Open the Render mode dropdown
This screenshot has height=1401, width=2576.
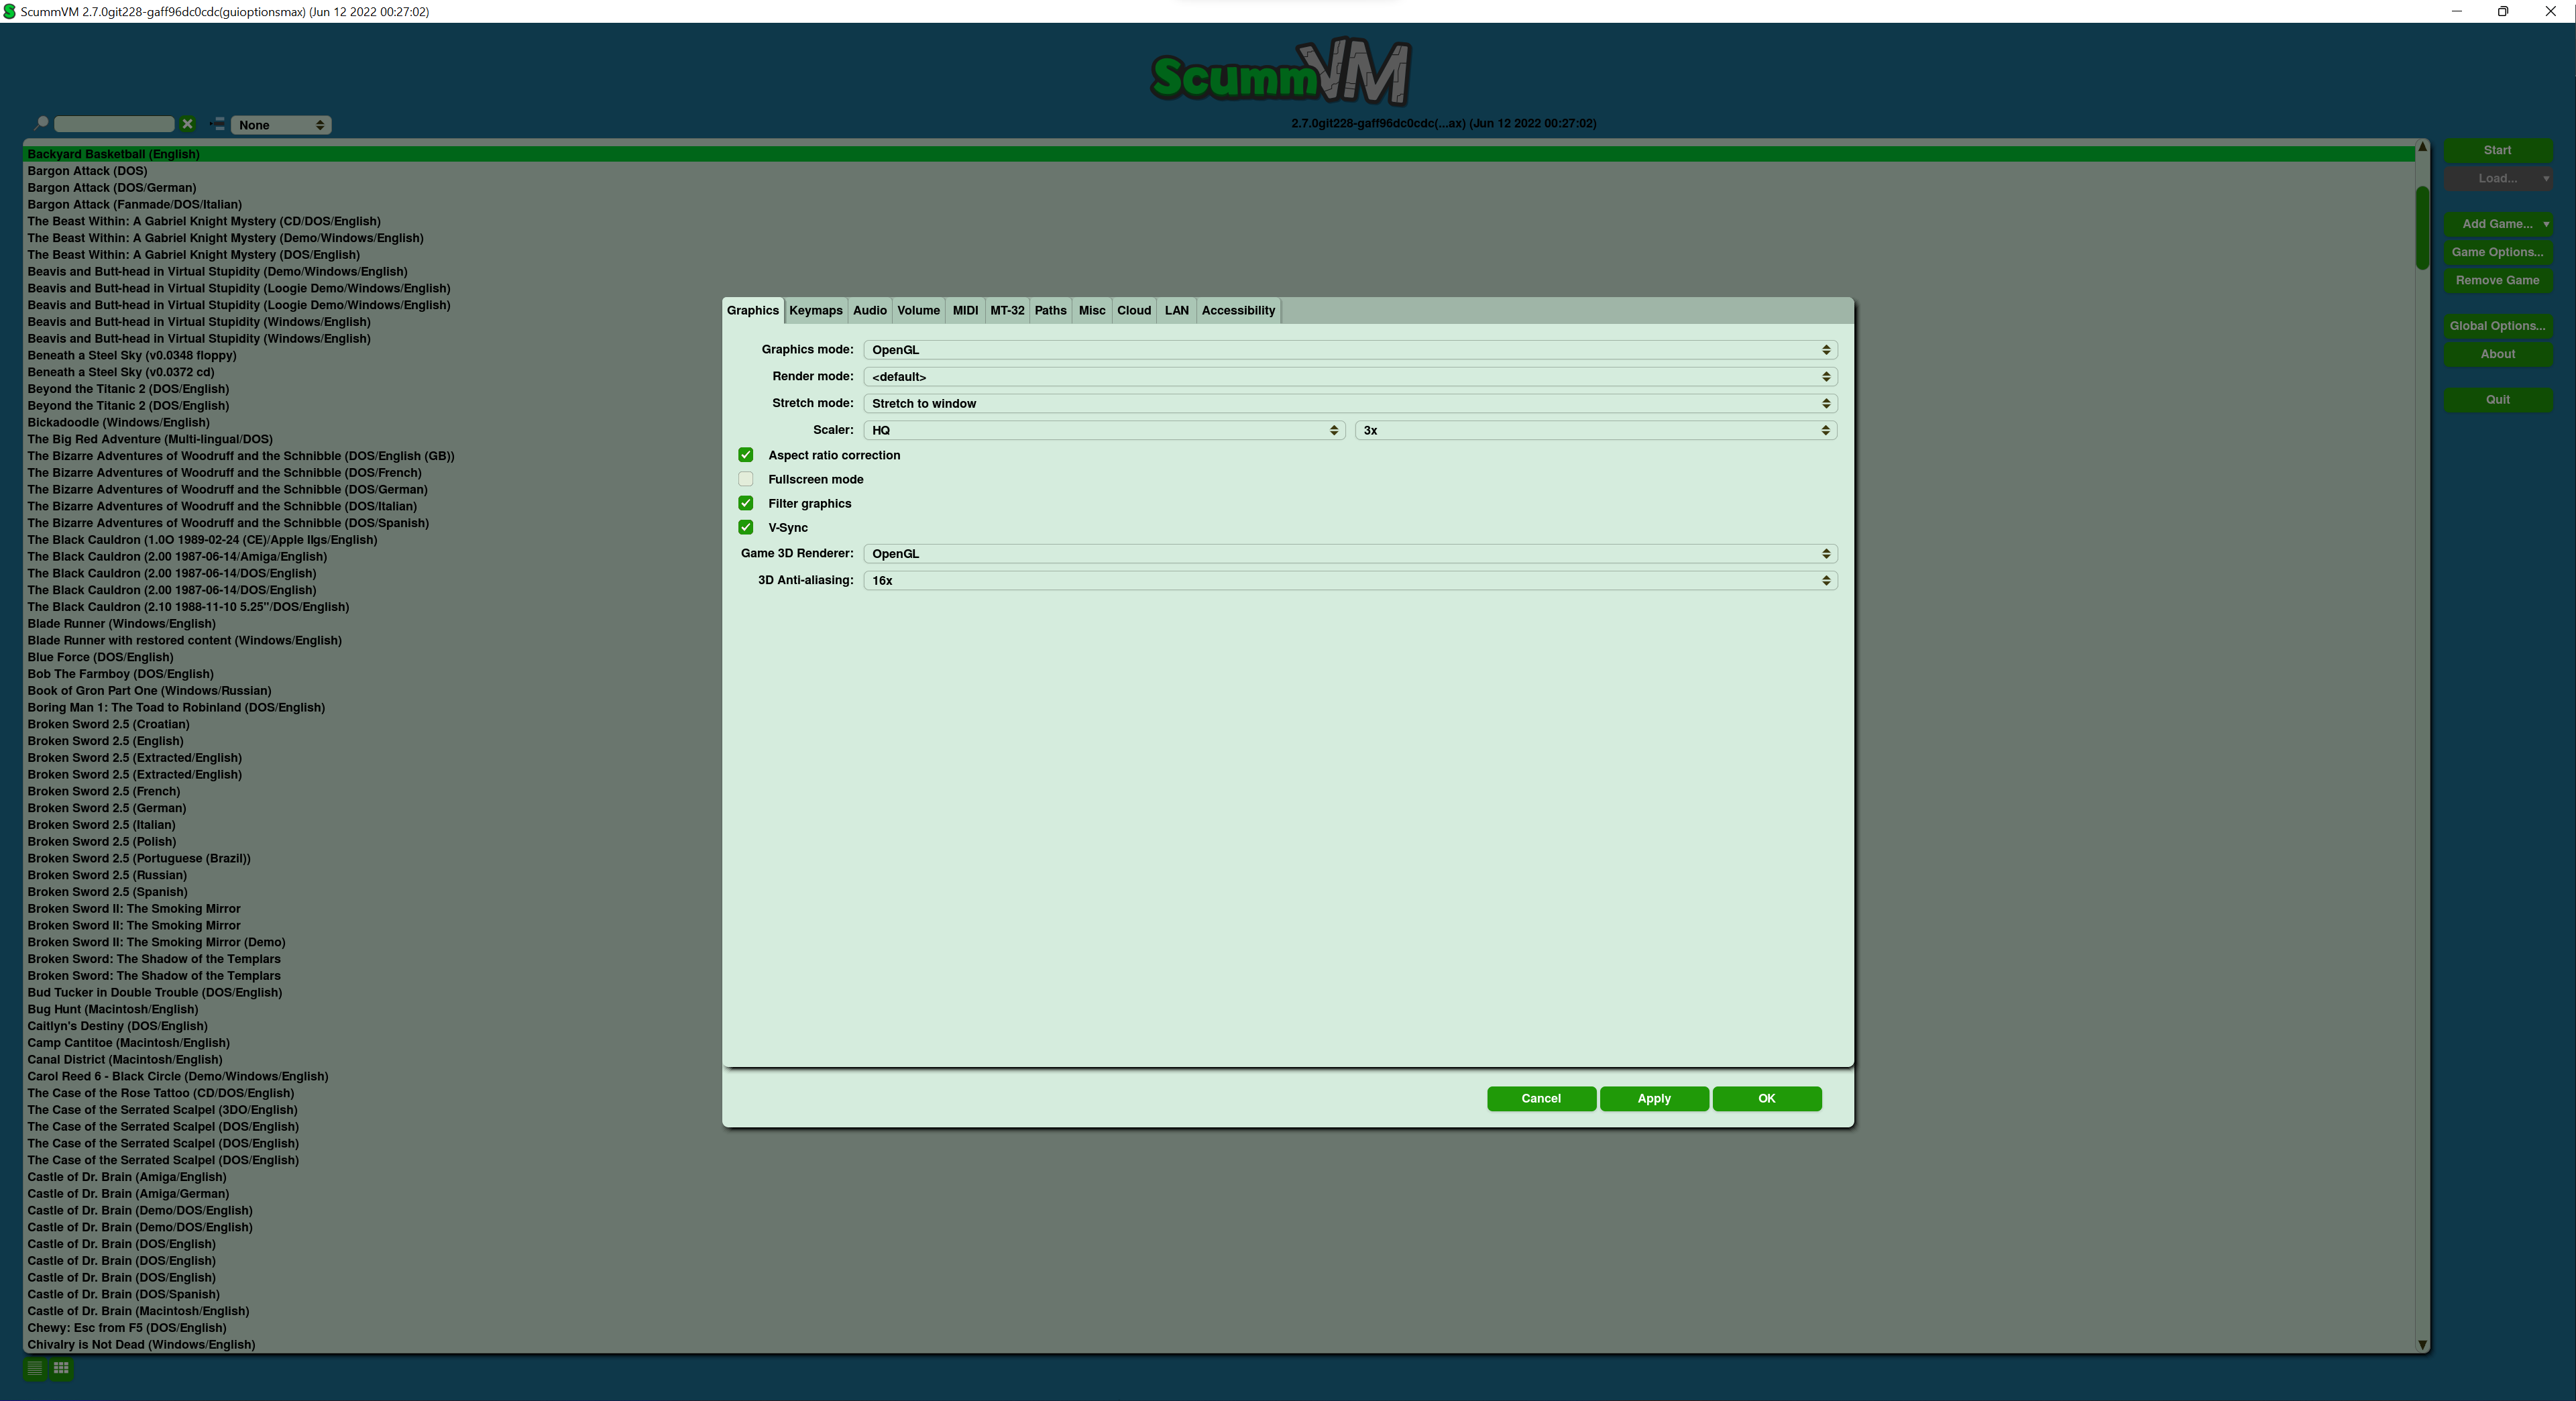coord(1350,376)
